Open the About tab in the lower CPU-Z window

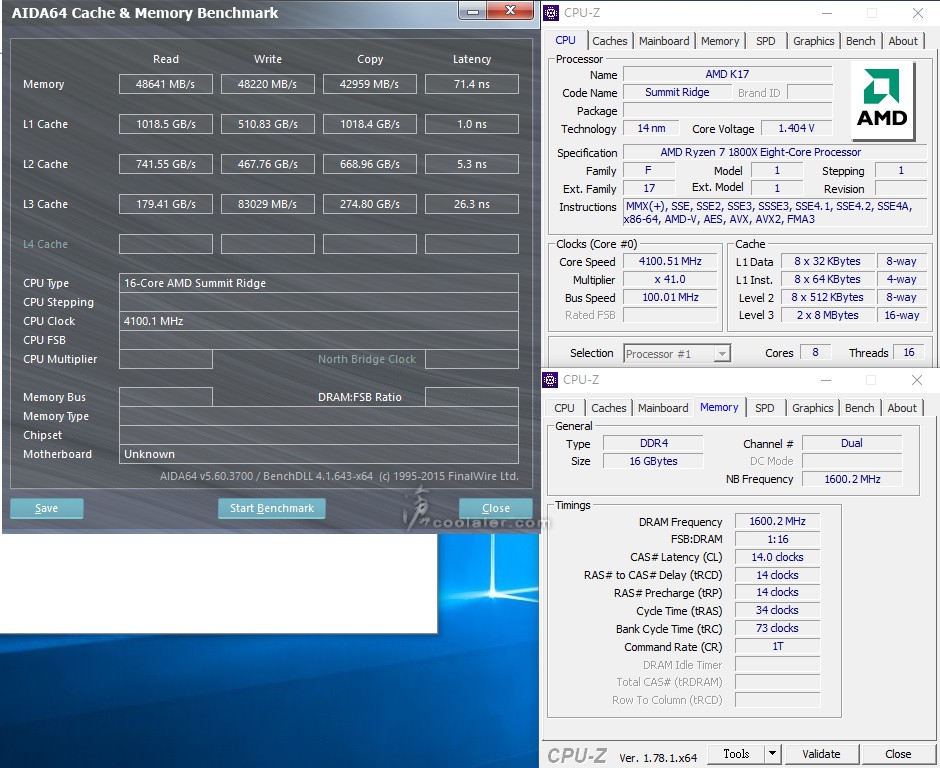(x=902, y=408)
